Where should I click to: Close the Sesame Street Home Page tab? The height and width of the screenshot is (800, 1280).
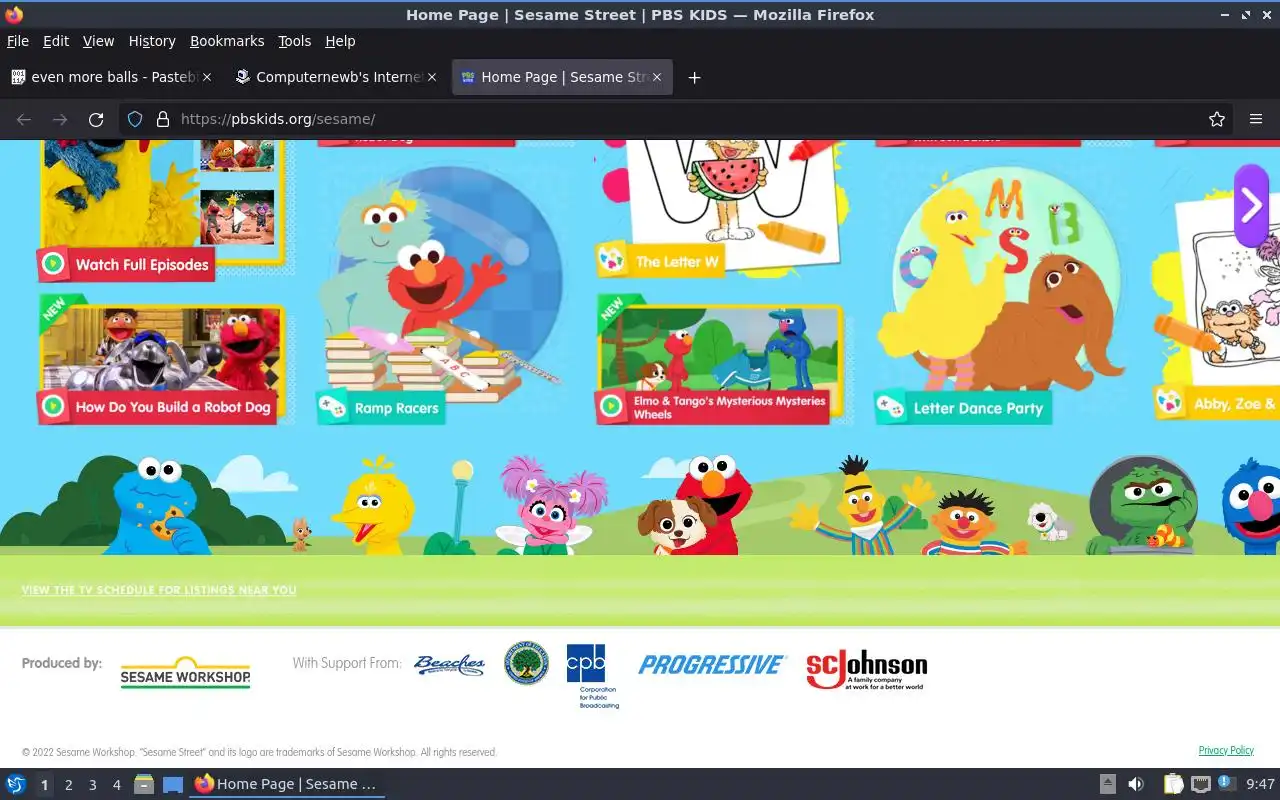coord(657,77)
